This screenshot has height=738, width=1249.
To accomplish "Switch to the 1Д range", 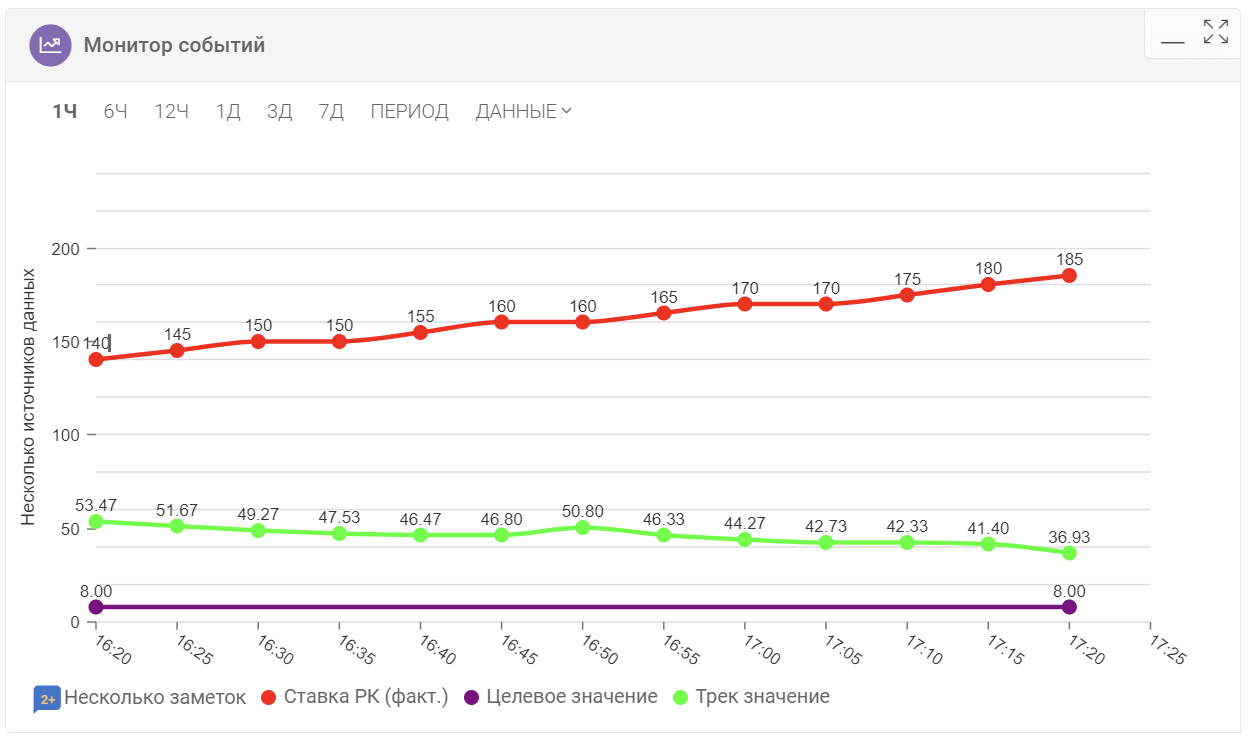I will click(228, 111).
